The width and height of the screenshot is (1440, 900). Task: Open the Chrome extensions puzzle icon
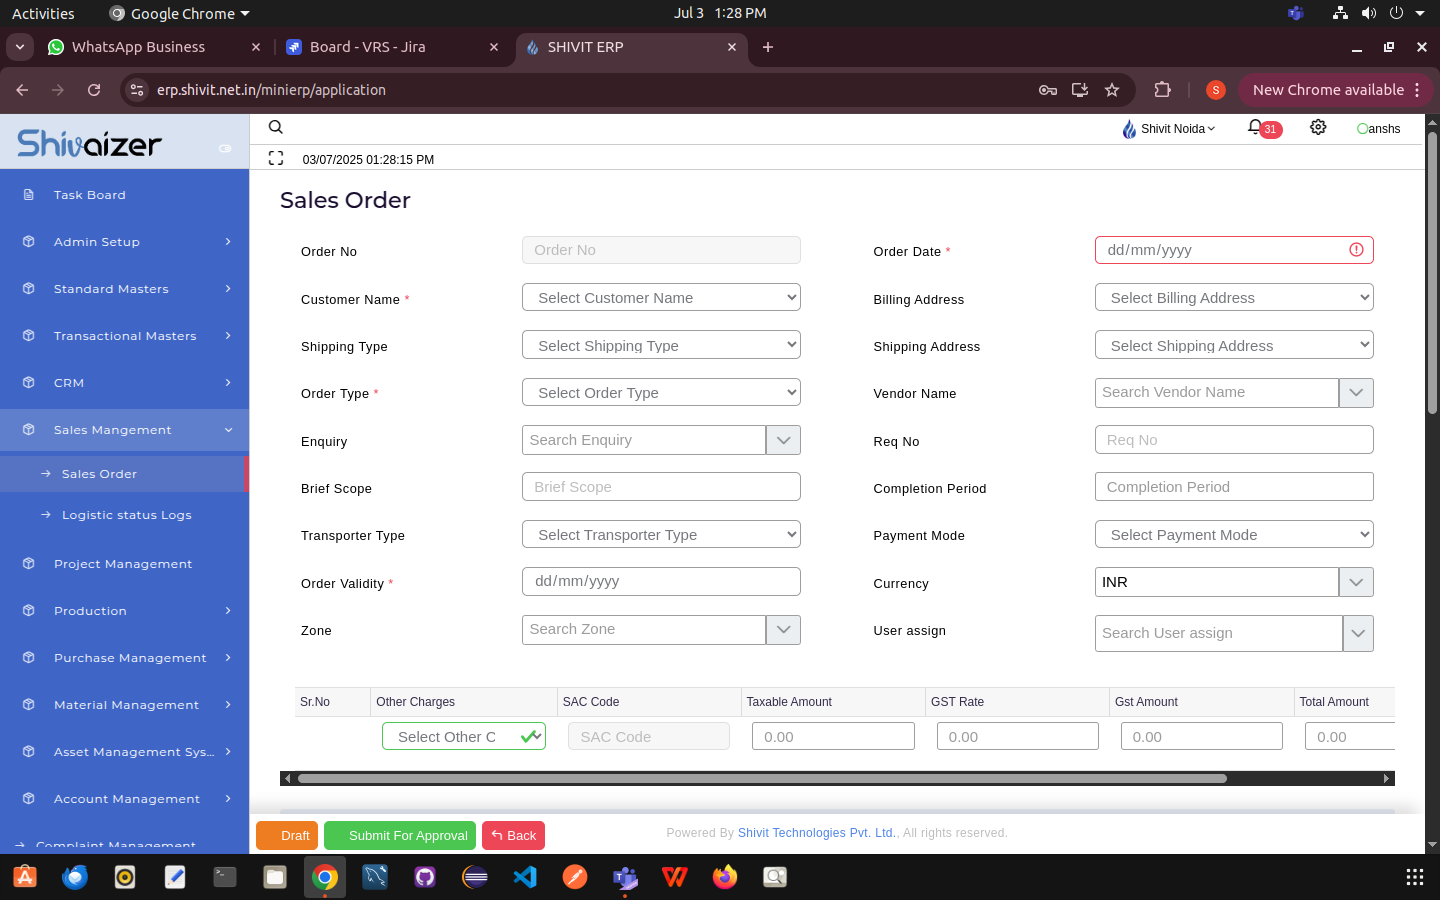(x=1162, y=90)
